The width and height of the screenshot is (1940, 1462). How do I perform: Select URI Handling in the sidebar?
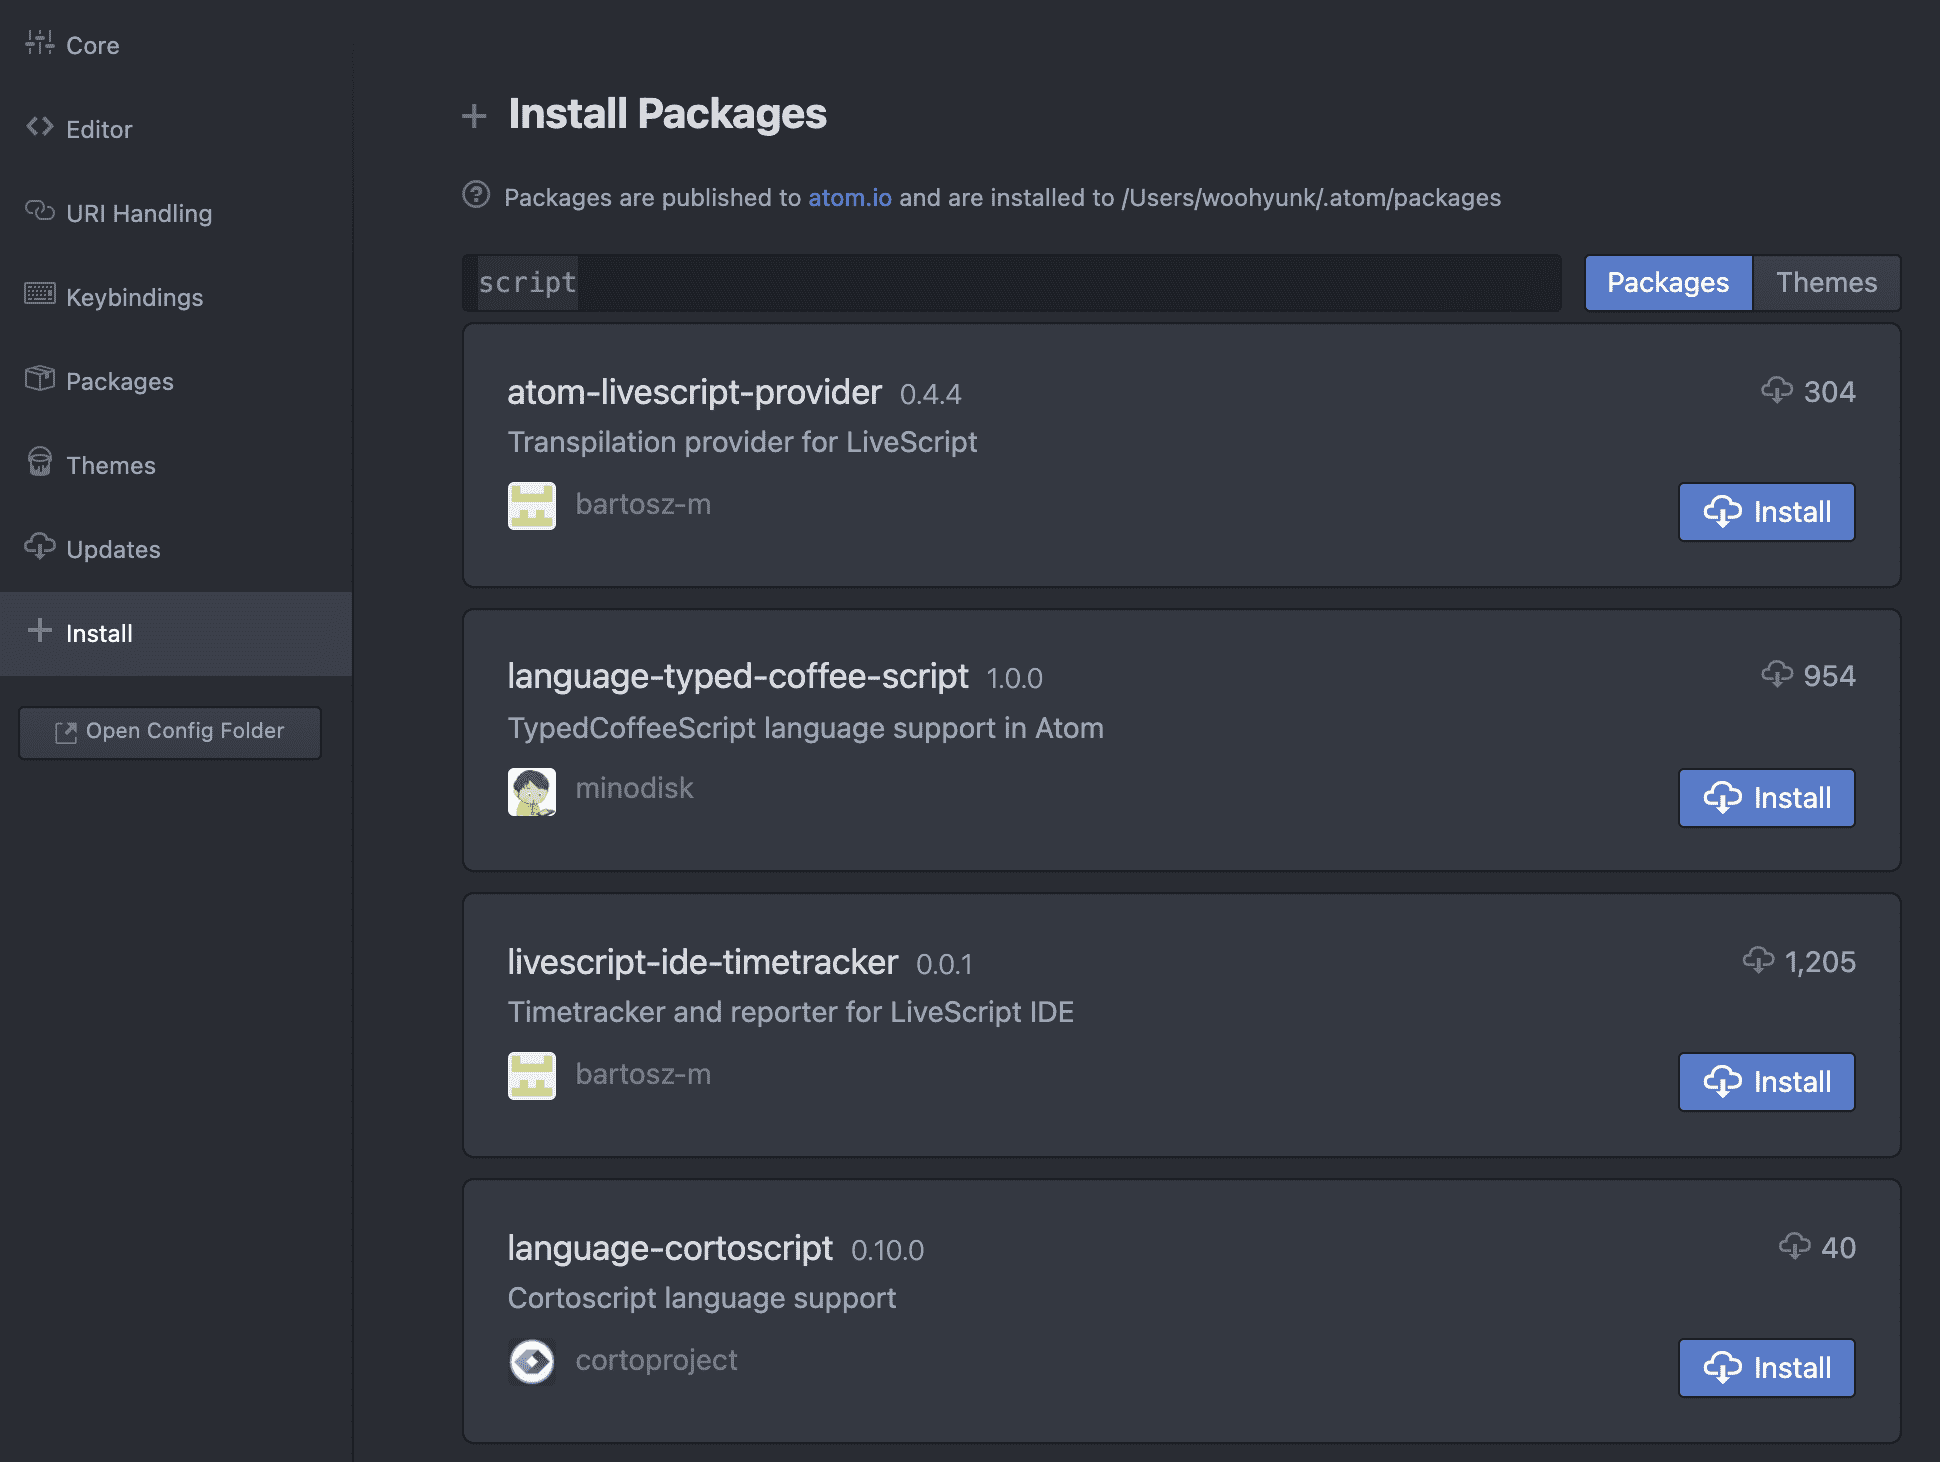[175, 213]
